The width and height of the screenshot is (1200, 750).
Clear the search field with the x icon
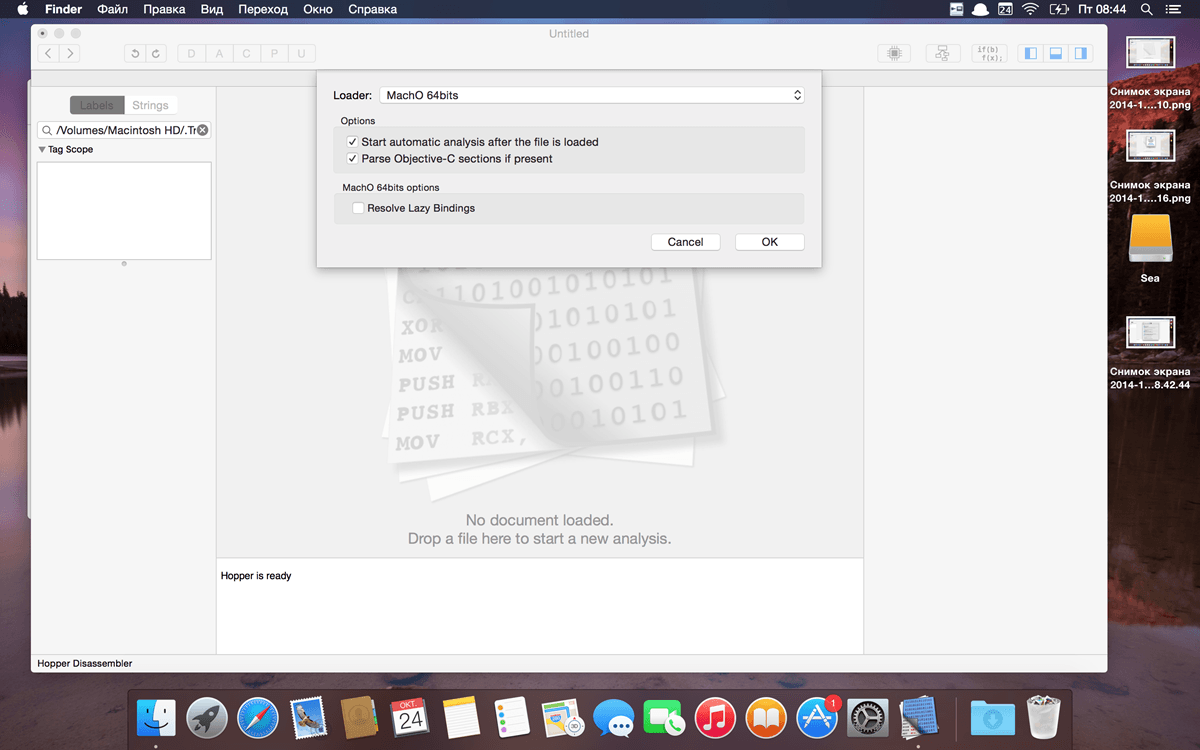point(202,130)
